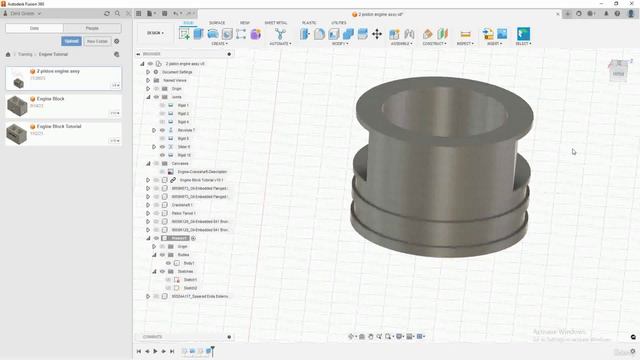This screenshot has width=640, height=360.
Task: Expand the Document Settings node
Action: pos(148,72)
